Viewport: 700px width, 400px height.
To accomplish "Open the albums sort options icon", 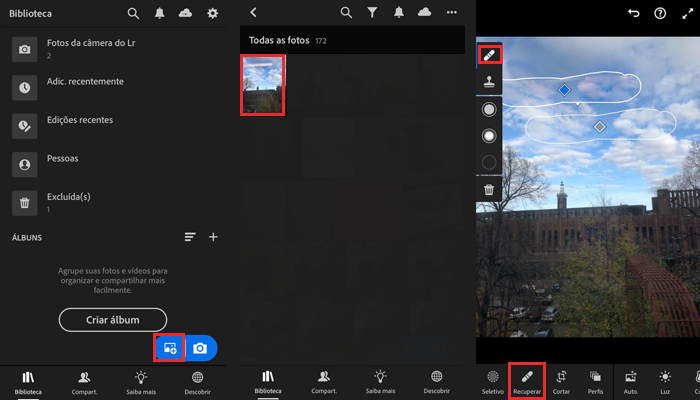I will pyautogui.click(x=190, y=237).
